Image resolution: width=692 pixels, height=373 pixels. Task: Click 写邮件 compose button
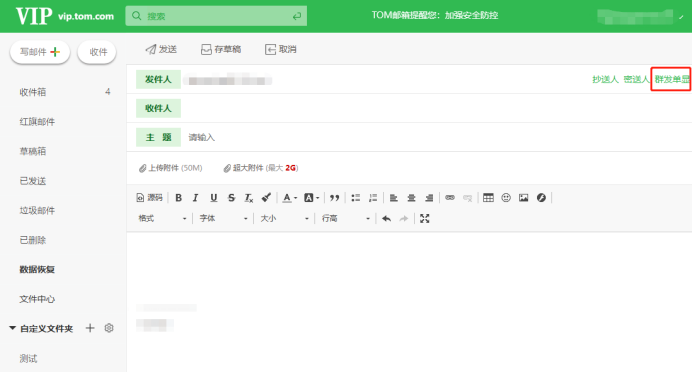coord(40,52)
